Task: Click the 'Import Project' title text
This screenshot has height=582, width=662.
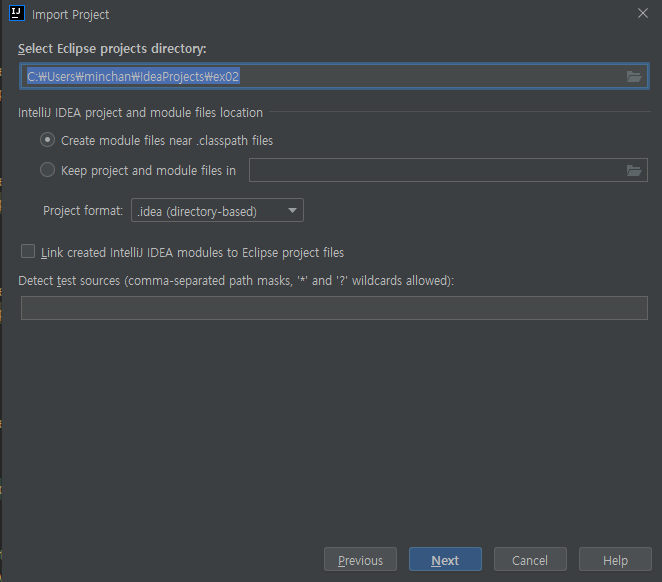Action: (x=71, y=15)
